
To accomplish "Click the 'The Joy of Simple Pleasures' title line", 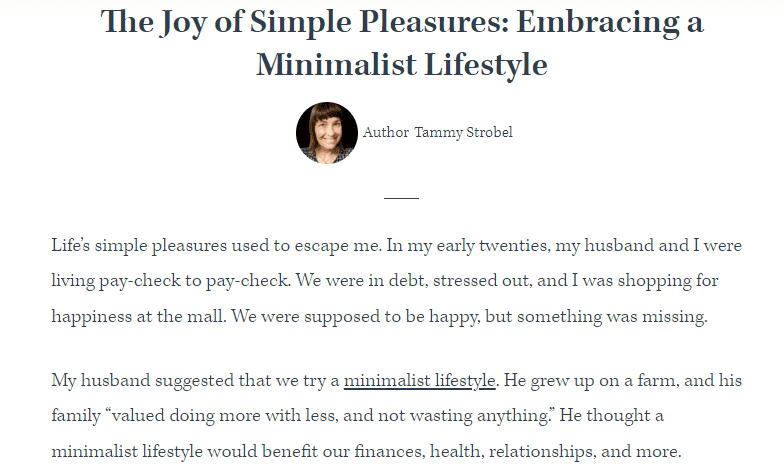I will (402, 22).
